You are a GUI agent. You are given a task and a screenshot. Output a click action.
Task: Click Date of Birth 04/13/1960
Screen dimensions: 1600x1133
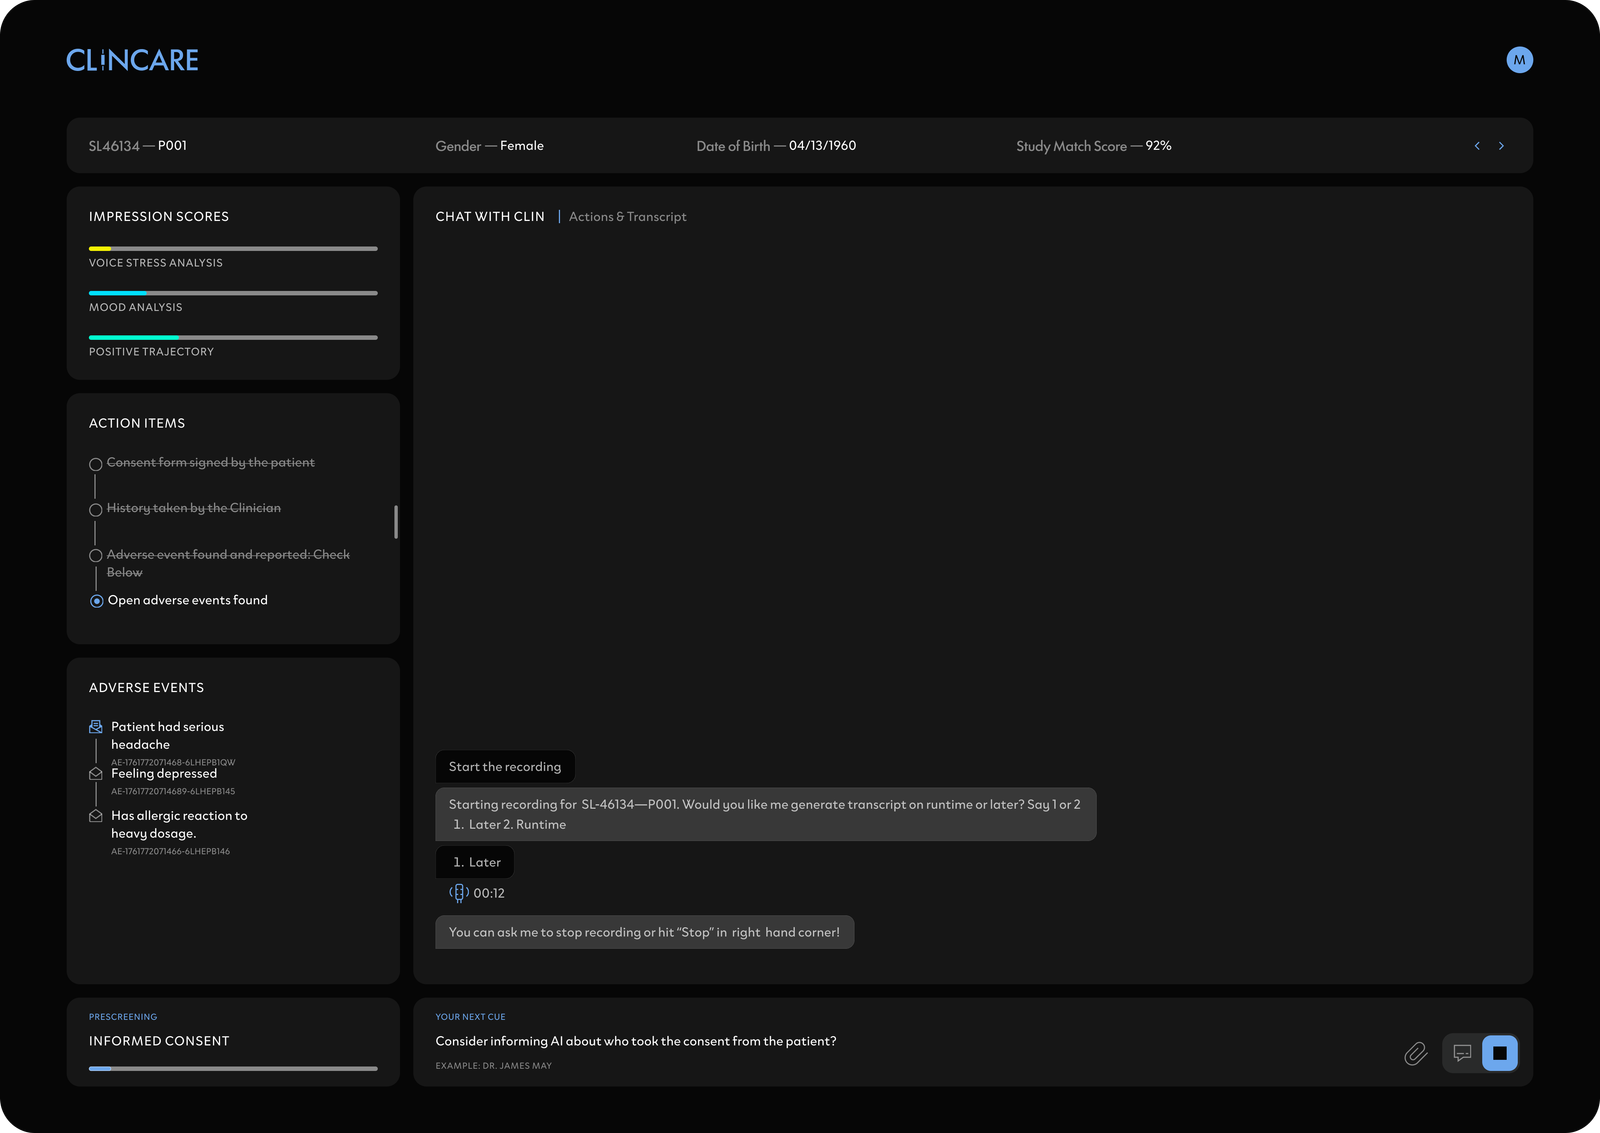pos(776,146)
